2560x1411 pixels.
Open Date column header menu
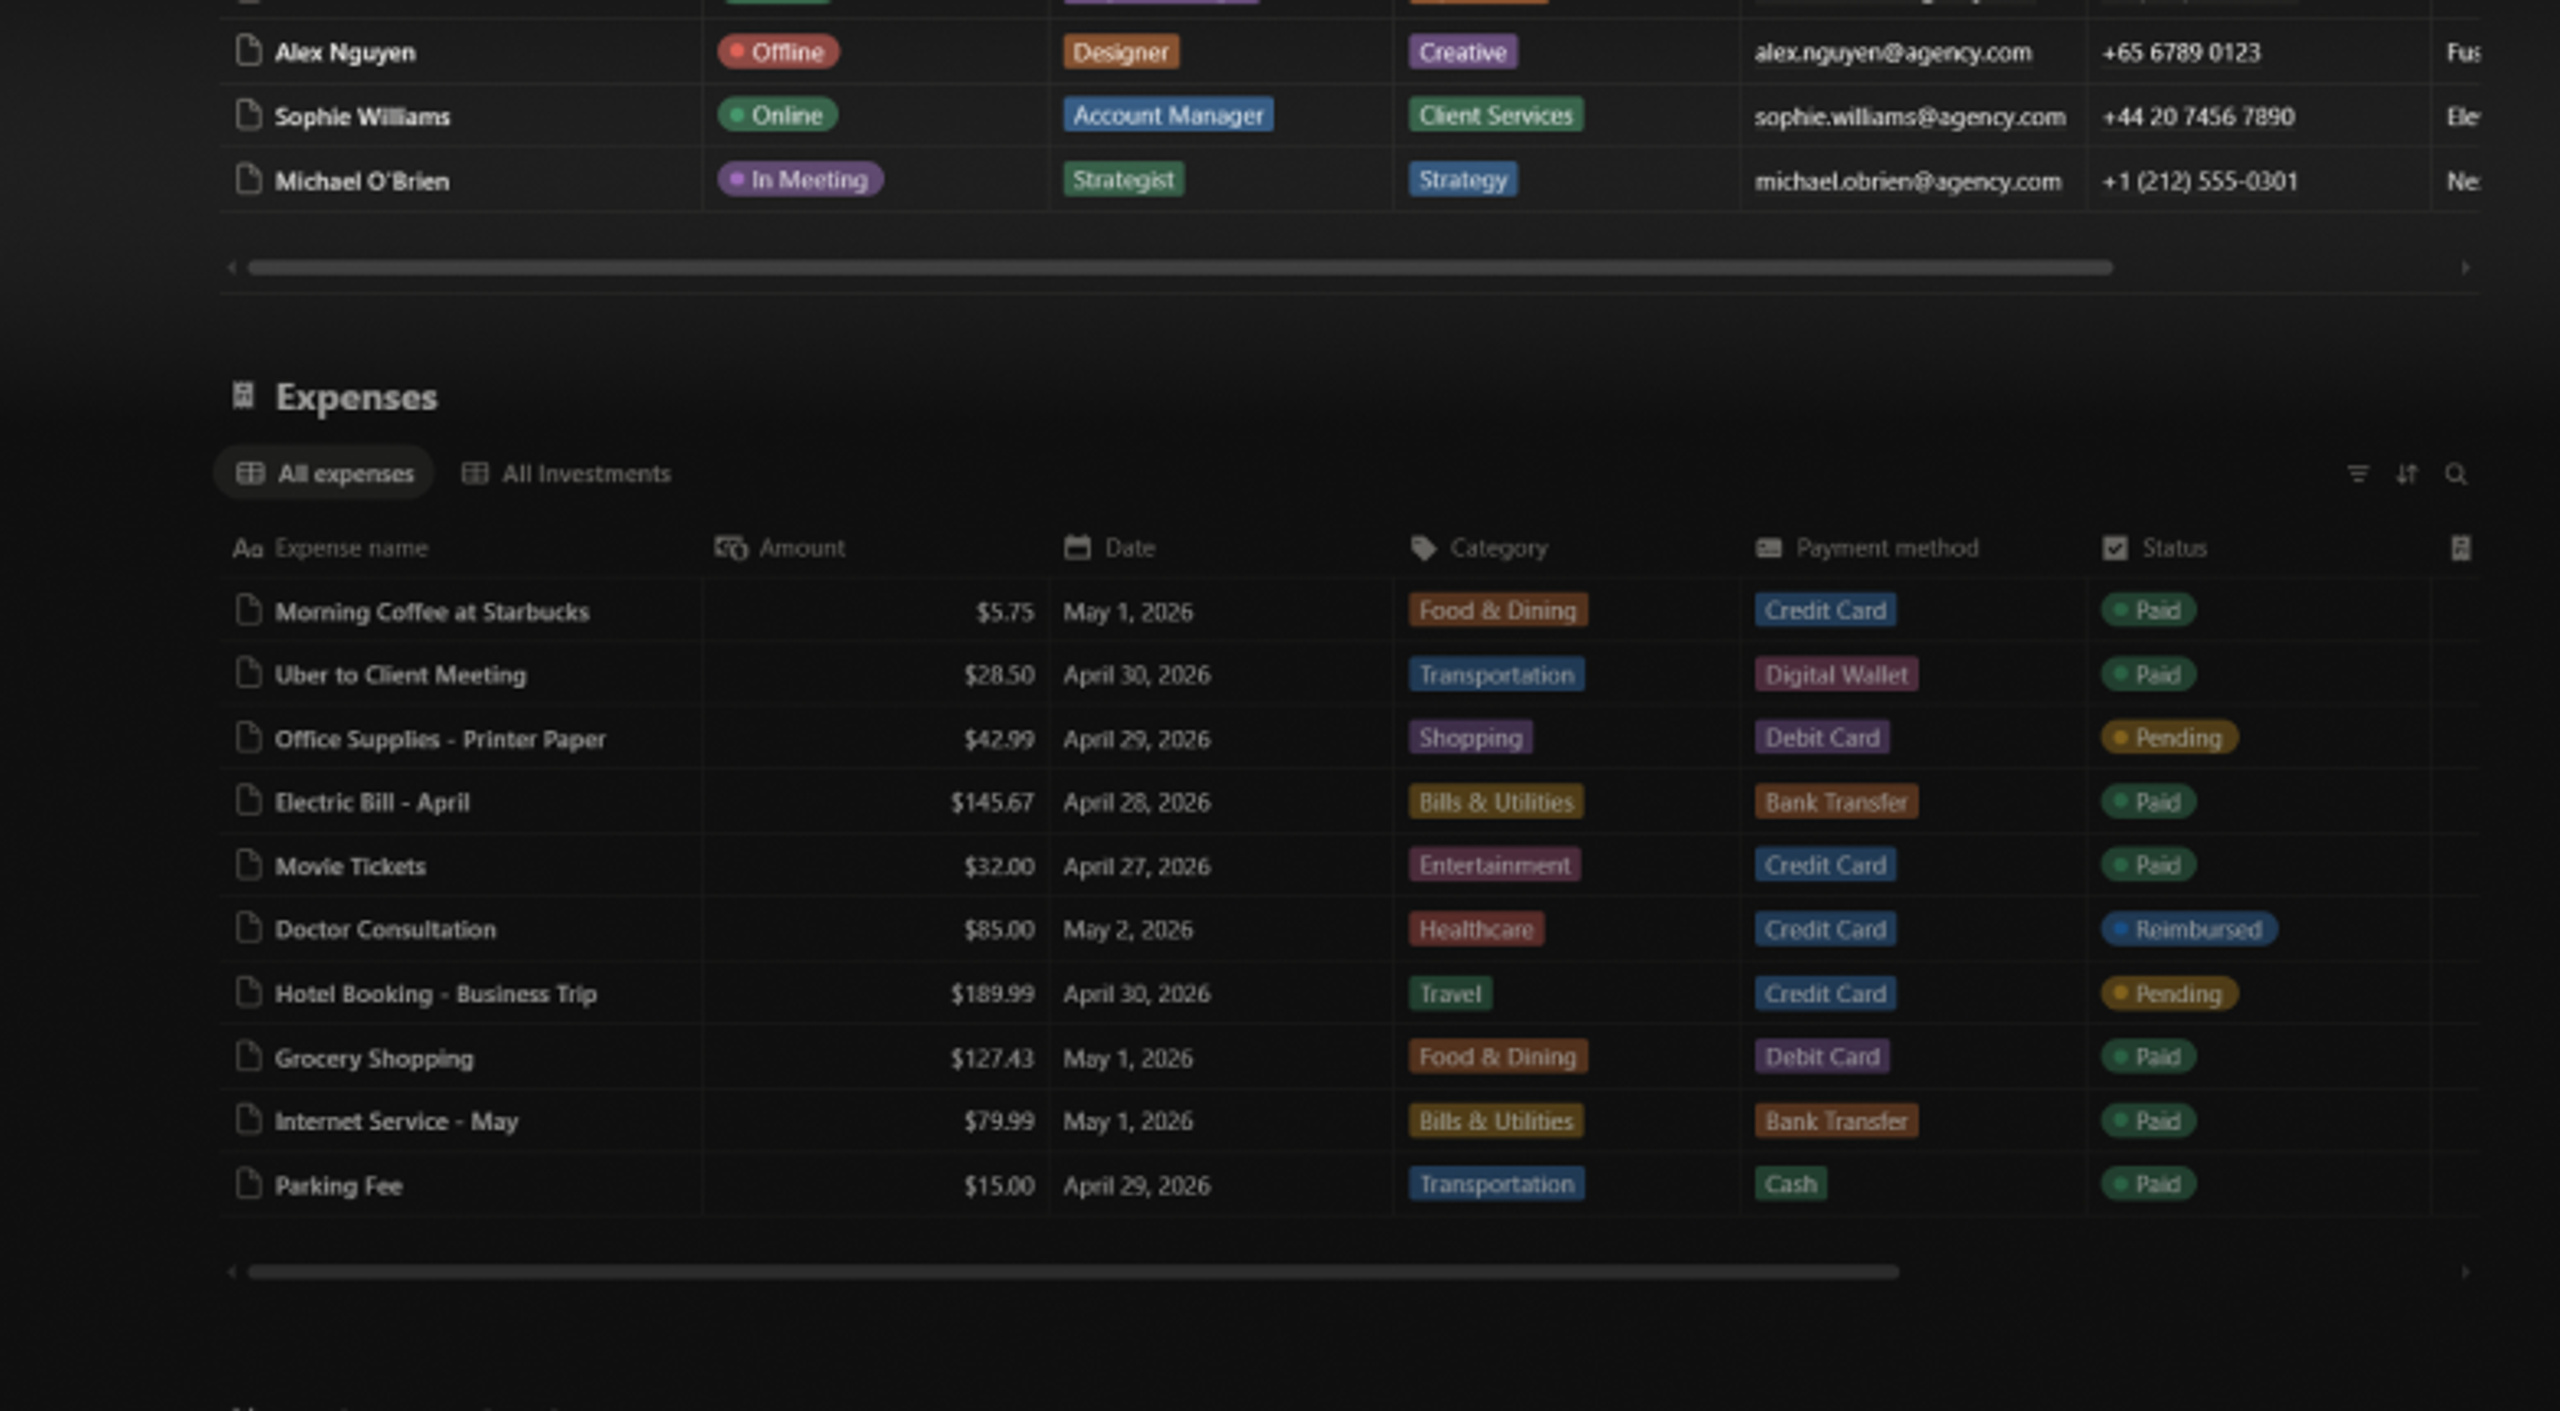coord(1110,548)
